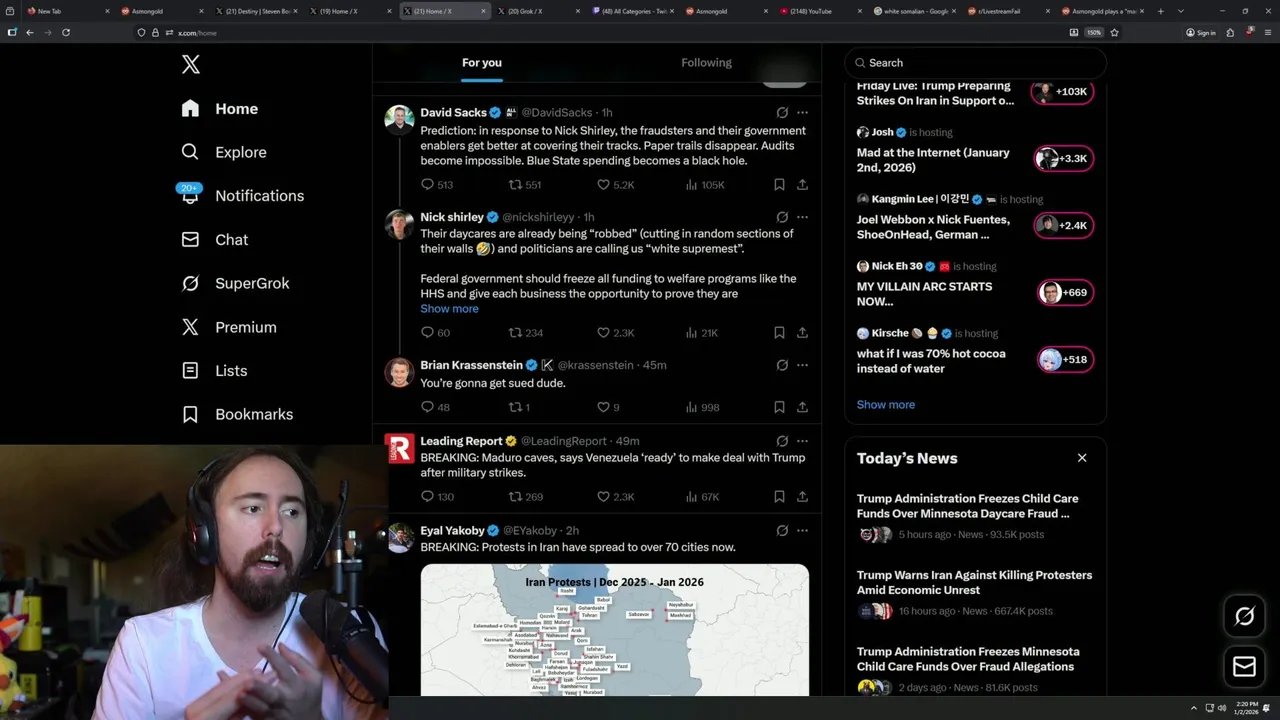Open the Home sidebar item
This screenshot has width=1280, height=720.
click(x=220, y=109)
